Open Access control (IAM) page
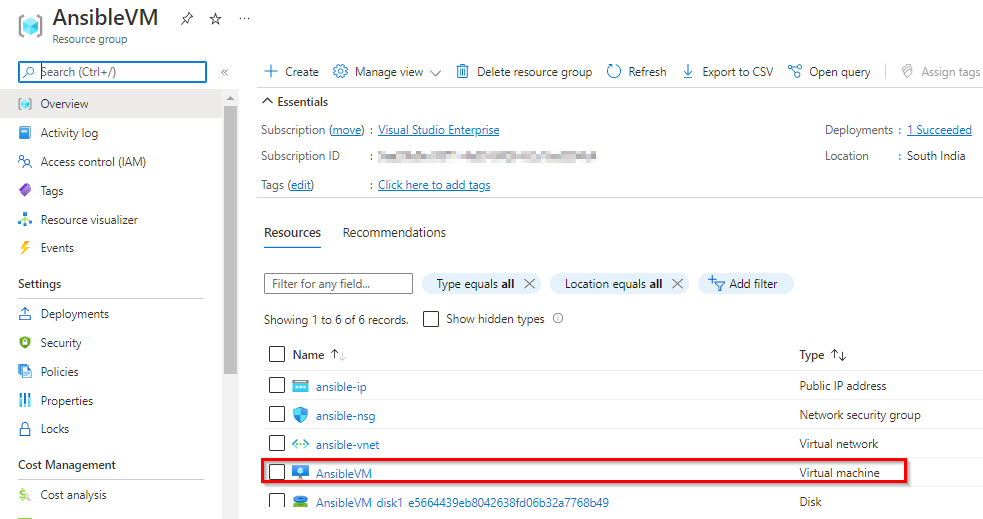The image size is (983, 519). [x=93, y=162]
